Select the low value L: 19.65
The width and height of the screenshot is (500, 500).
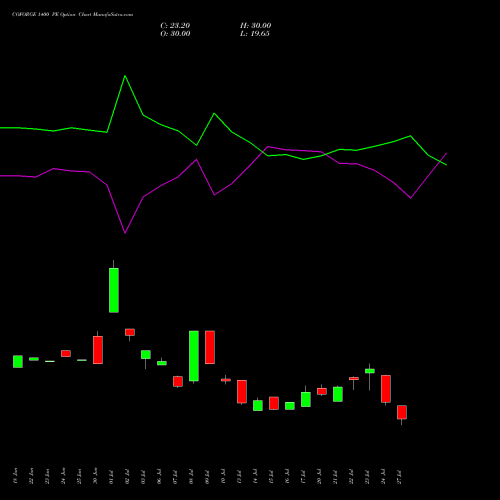(x=255, y=34)
